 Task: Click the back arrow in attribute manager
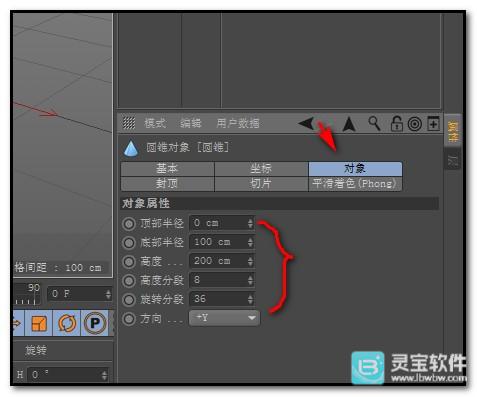(x=306, y=124)
